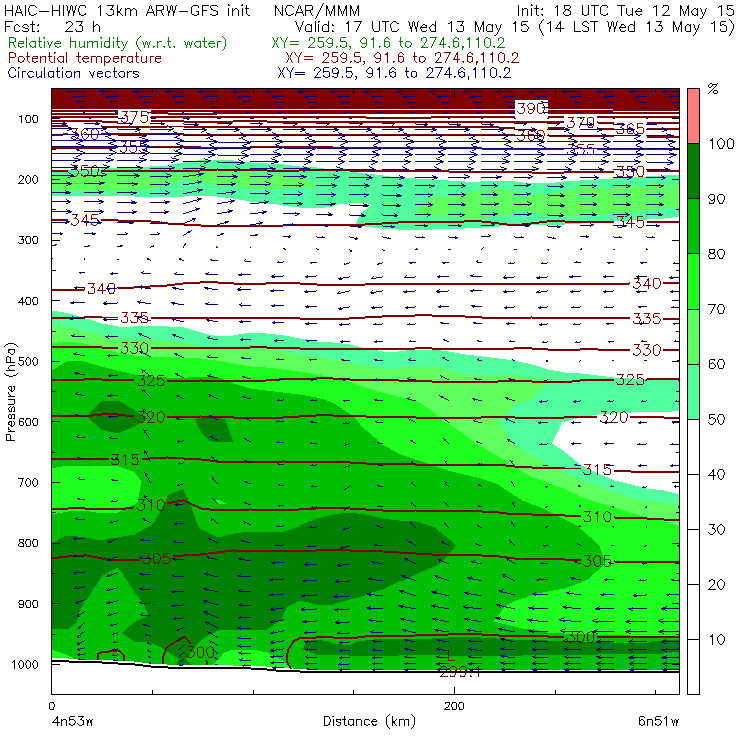740x740 pixels.
Task: Select green 'Relative humidity (w.r.t. water)' label
Action: pos(117,43)
